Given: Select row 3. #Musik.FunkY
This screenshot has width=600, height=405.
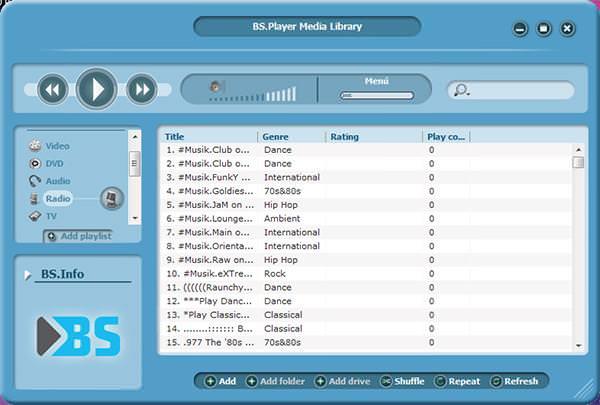Looking at the screenshot, I should point(365,178).
